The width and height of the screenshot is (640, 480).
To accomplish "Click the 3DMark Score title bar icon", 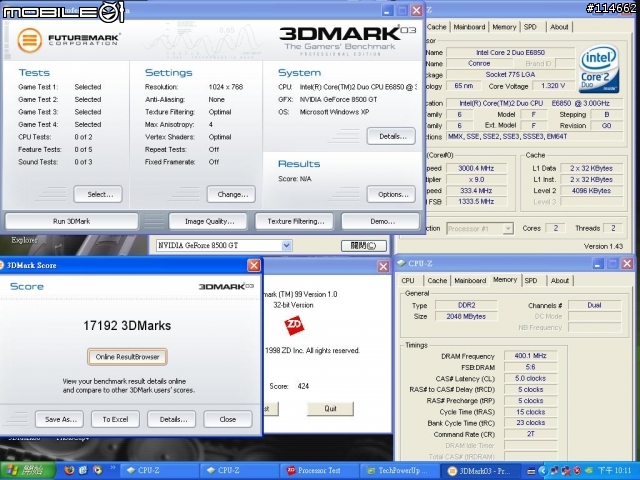I will pyautogui.click(x=2, y=265).
